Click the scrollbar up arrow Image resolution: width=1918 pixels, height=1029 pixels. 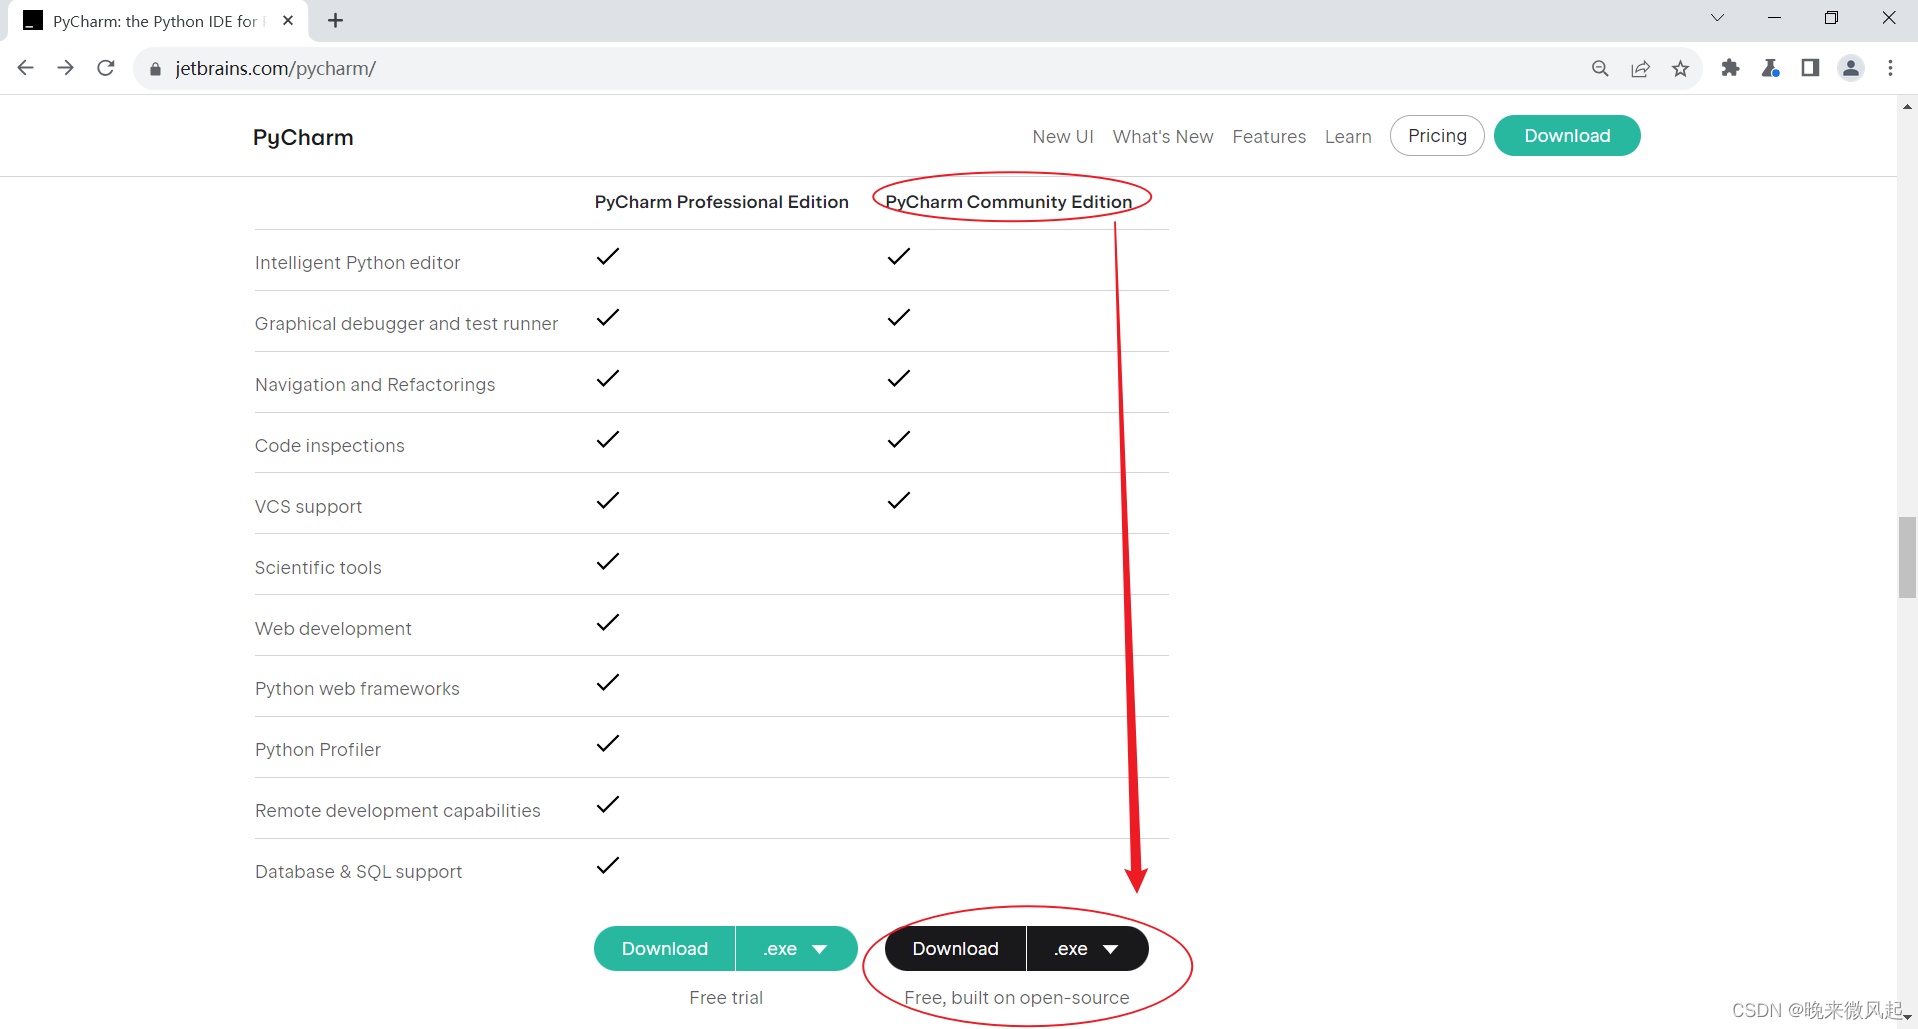(x=1907, y=105)
